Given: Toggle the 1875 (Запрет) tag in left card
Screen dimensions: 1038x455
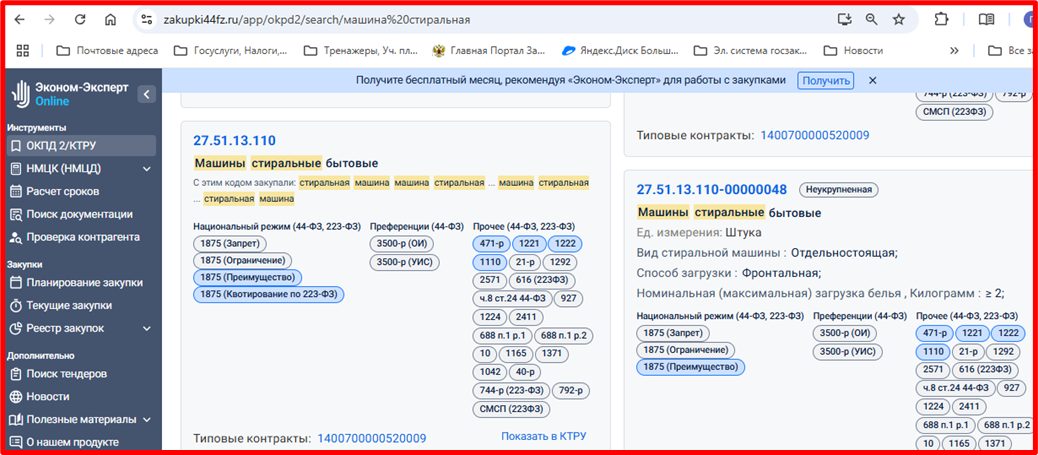Looking at the screenshot, I should pos(231,243).
